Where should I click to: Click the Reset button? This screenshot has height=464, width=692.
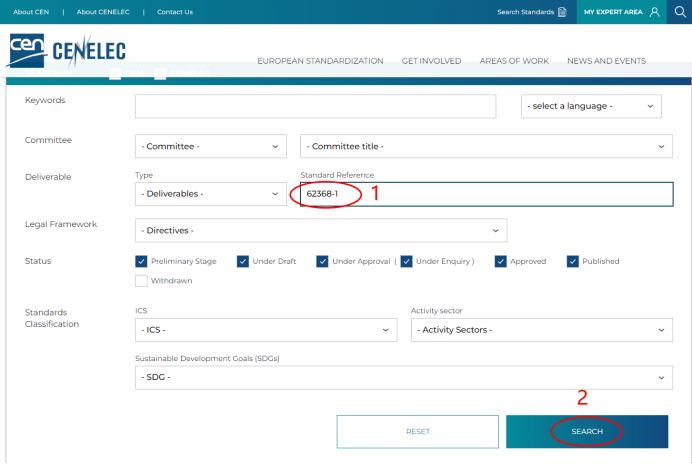417,432
